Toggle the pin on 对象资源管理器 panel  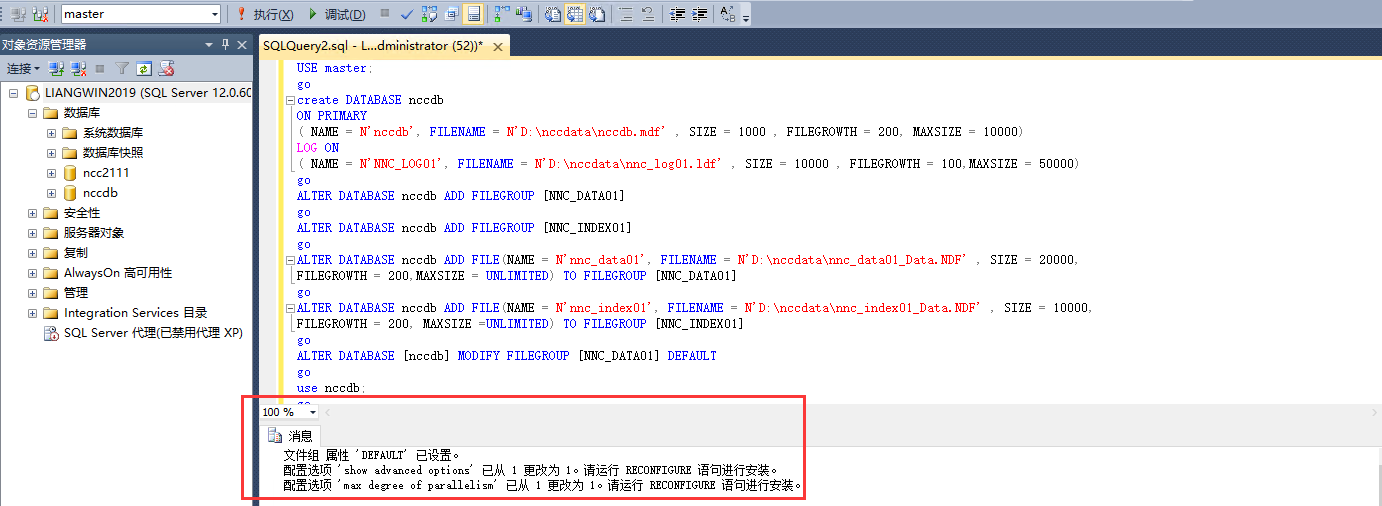226,45
